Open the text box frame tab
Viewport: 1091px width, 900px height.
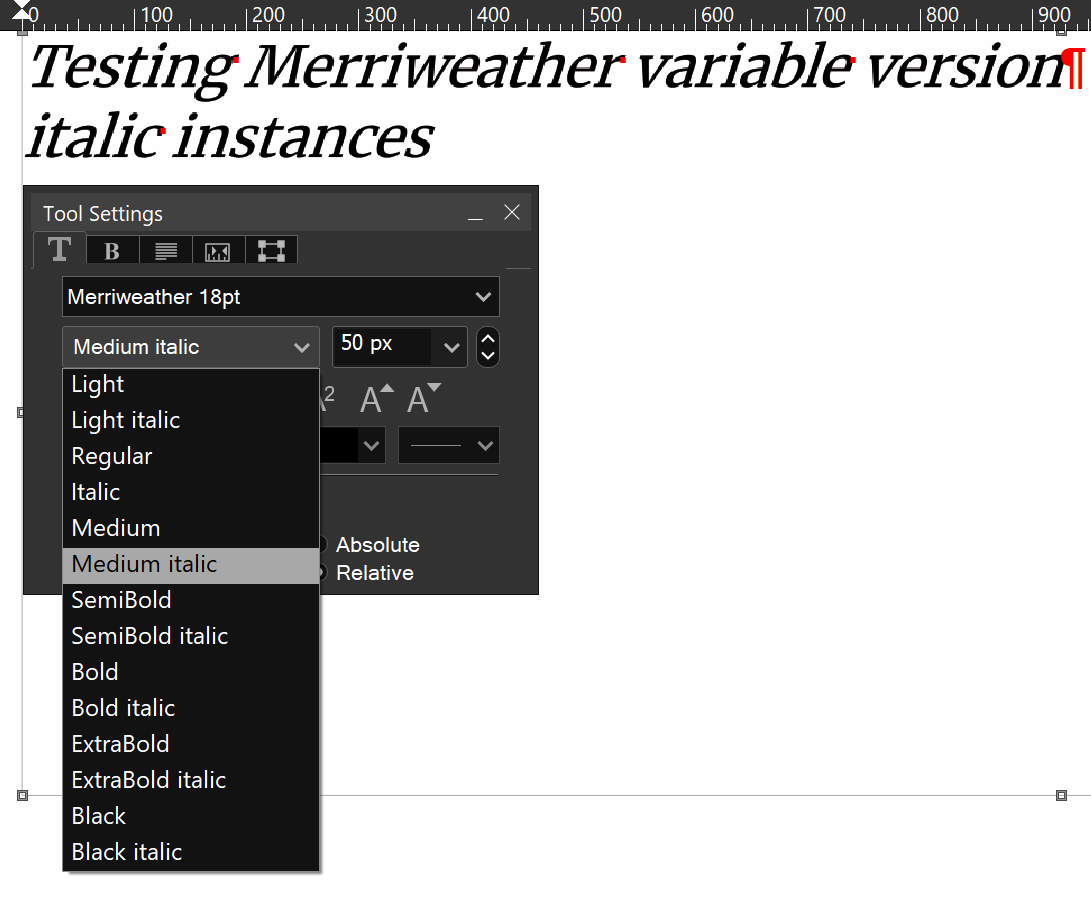tap(271, 251)
